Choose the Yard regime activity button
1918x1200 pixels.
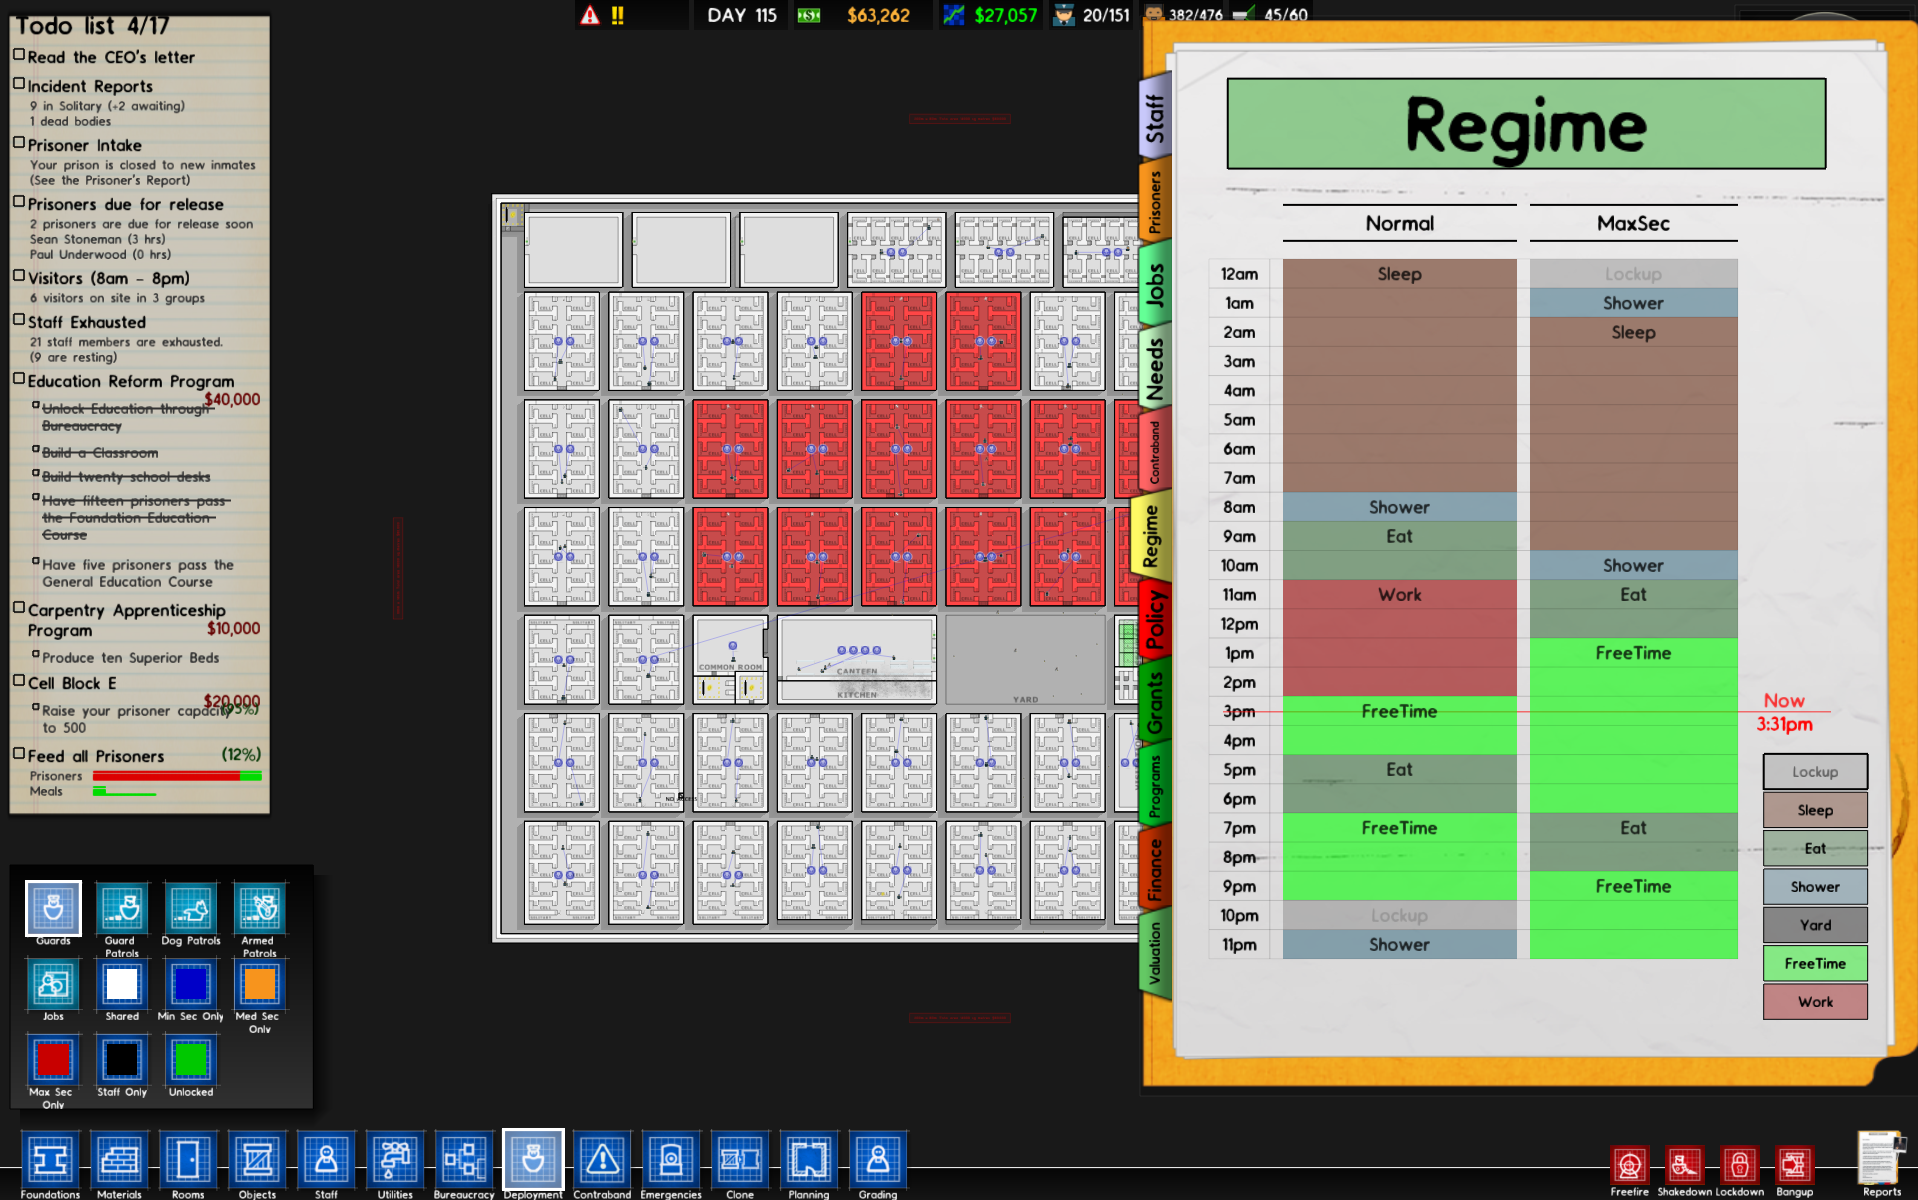1814,925
